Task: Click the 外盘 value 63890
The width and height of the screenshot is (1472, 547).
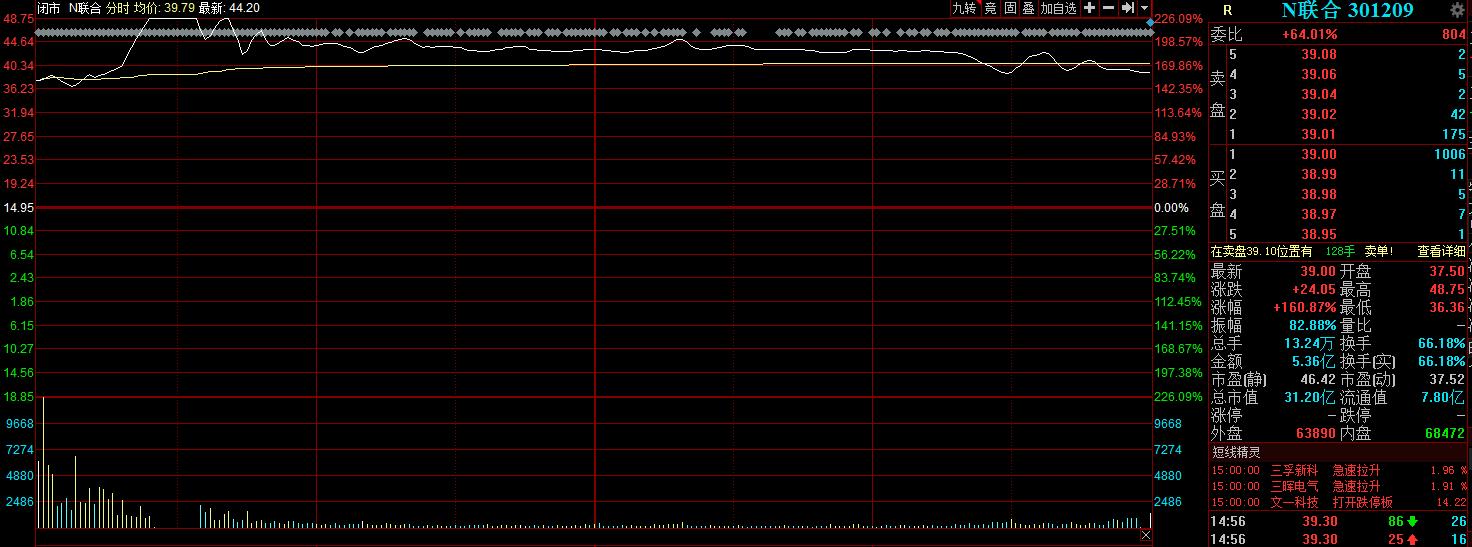Action: [x=1317, y=434]
